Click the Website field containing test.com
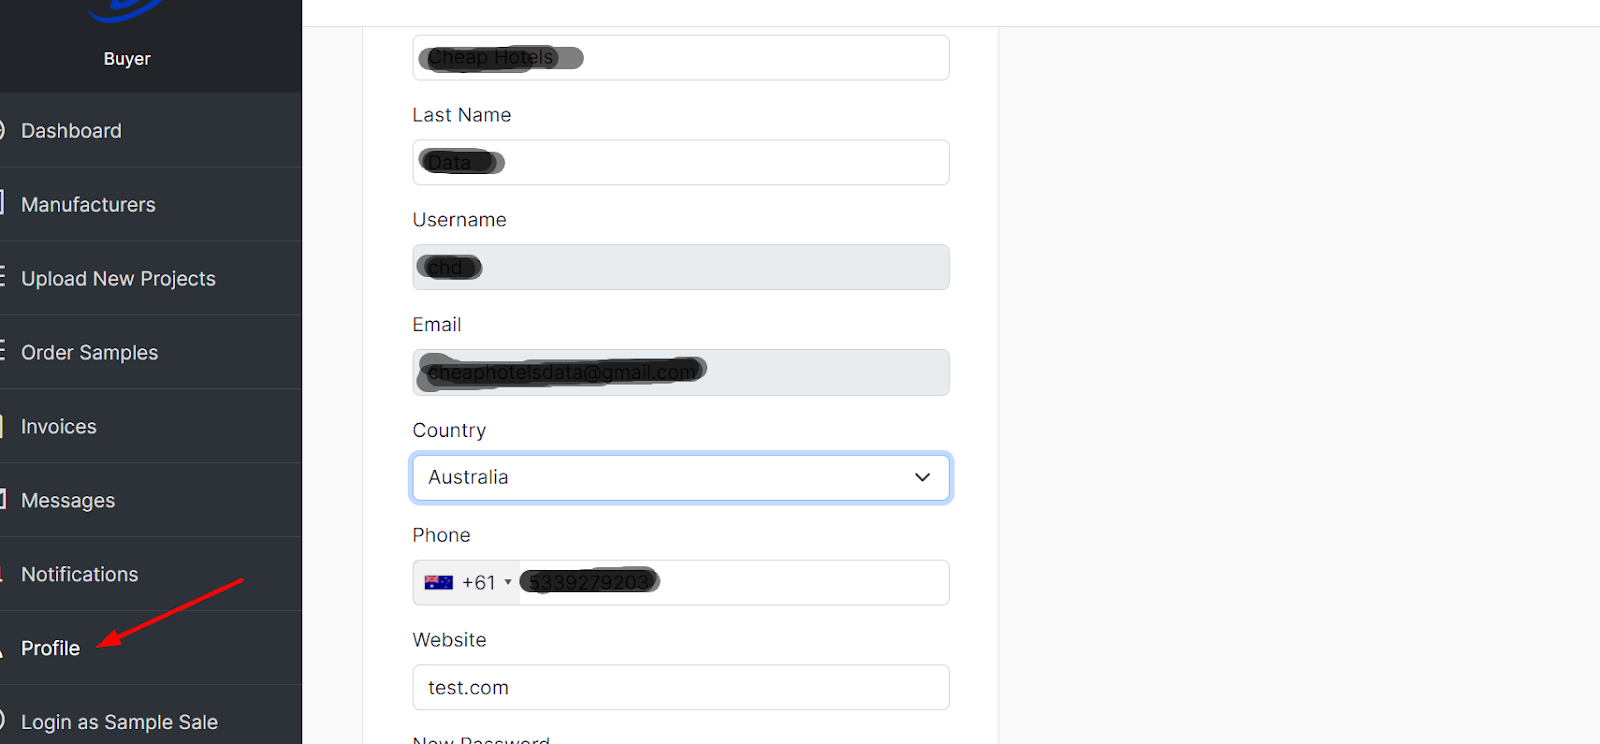 (x=680, y=688)
